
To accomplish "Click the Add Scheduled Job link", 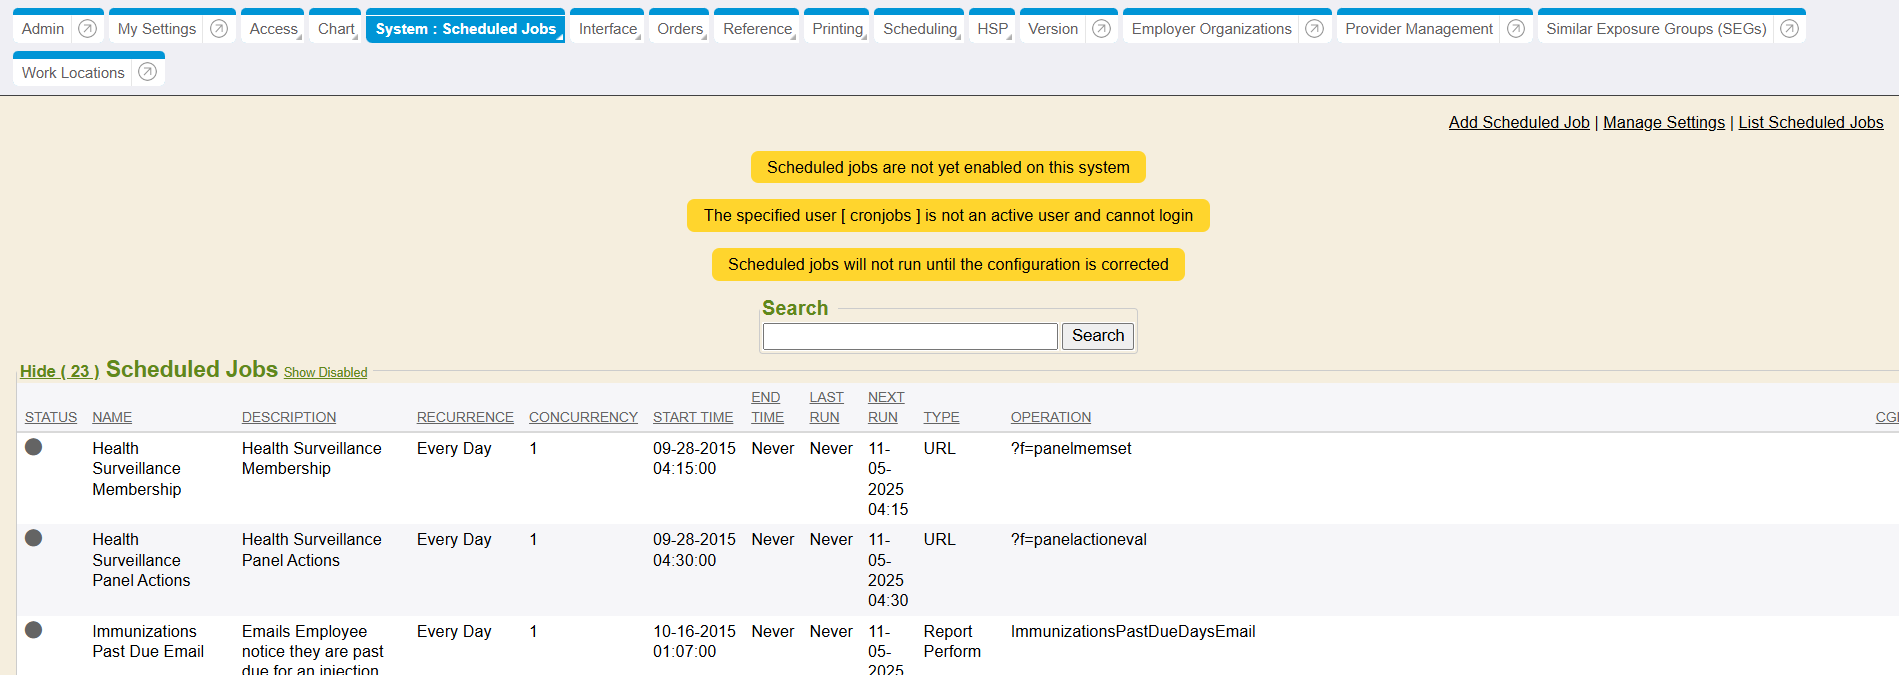I will (1518, 122).
